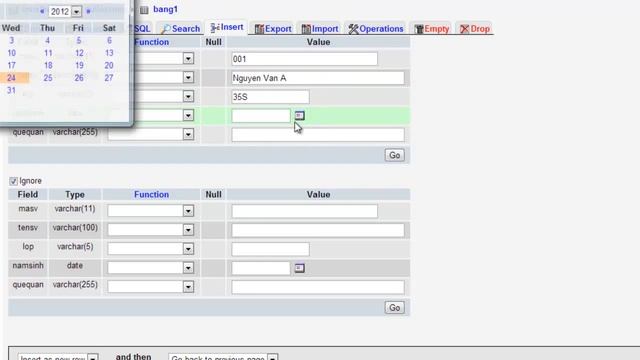The height and width of the screenshot is (360, 640).
Task: Expand function dropdown beside value 001
Action: 188,59
